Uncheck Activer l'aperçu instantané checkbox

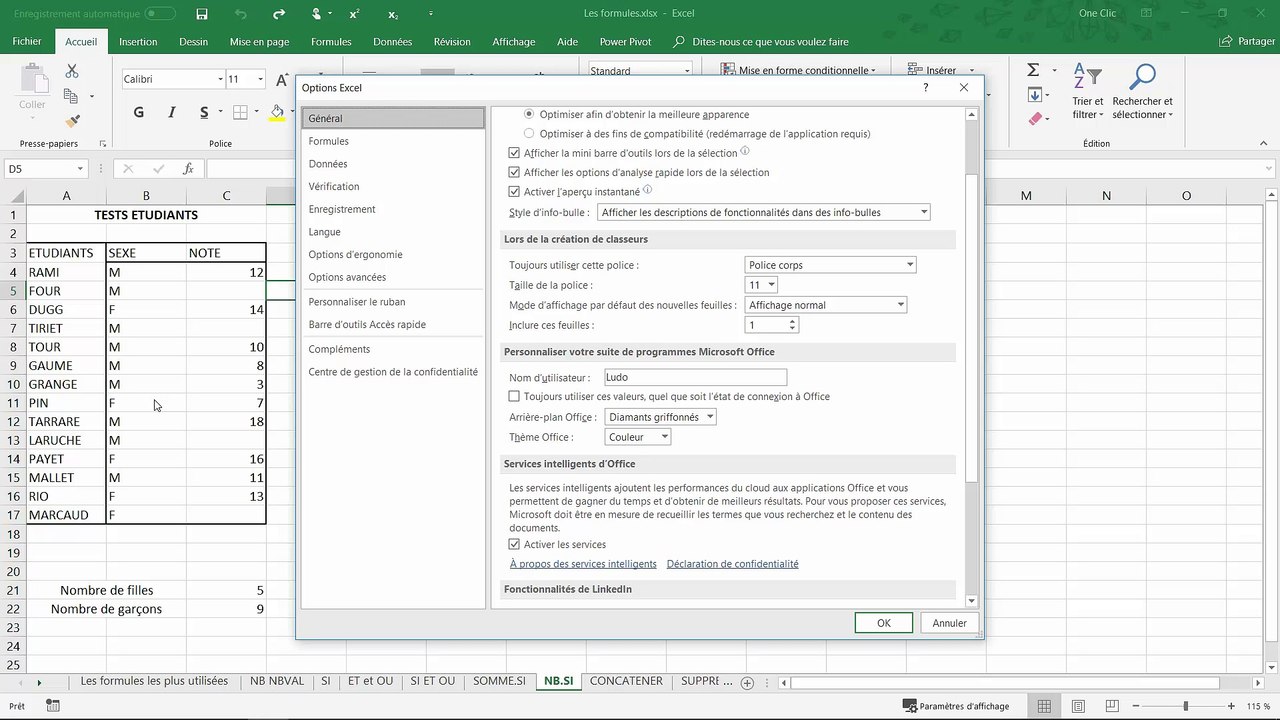pyautogui.click(x=514, y=191)
